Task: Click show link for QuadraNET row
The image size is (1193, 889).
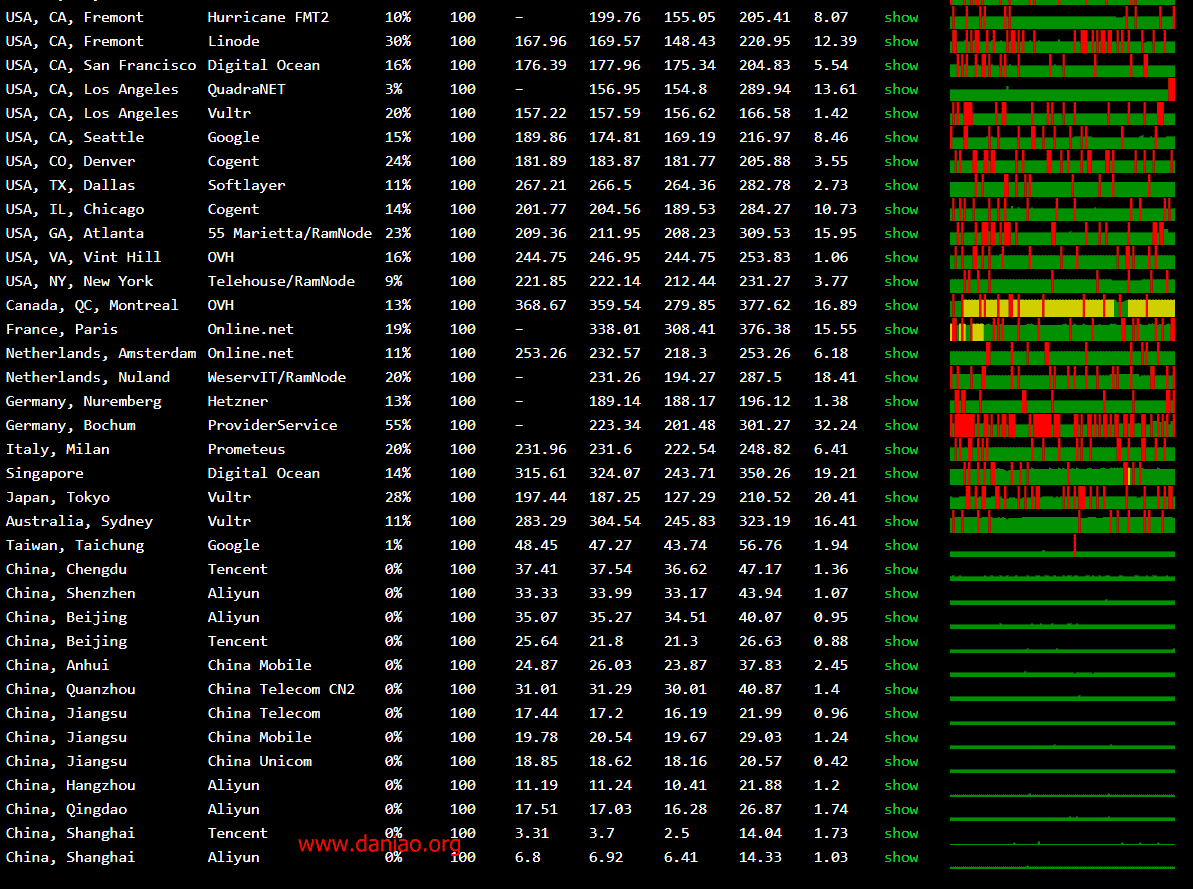Action: click(x=901, y=89)
